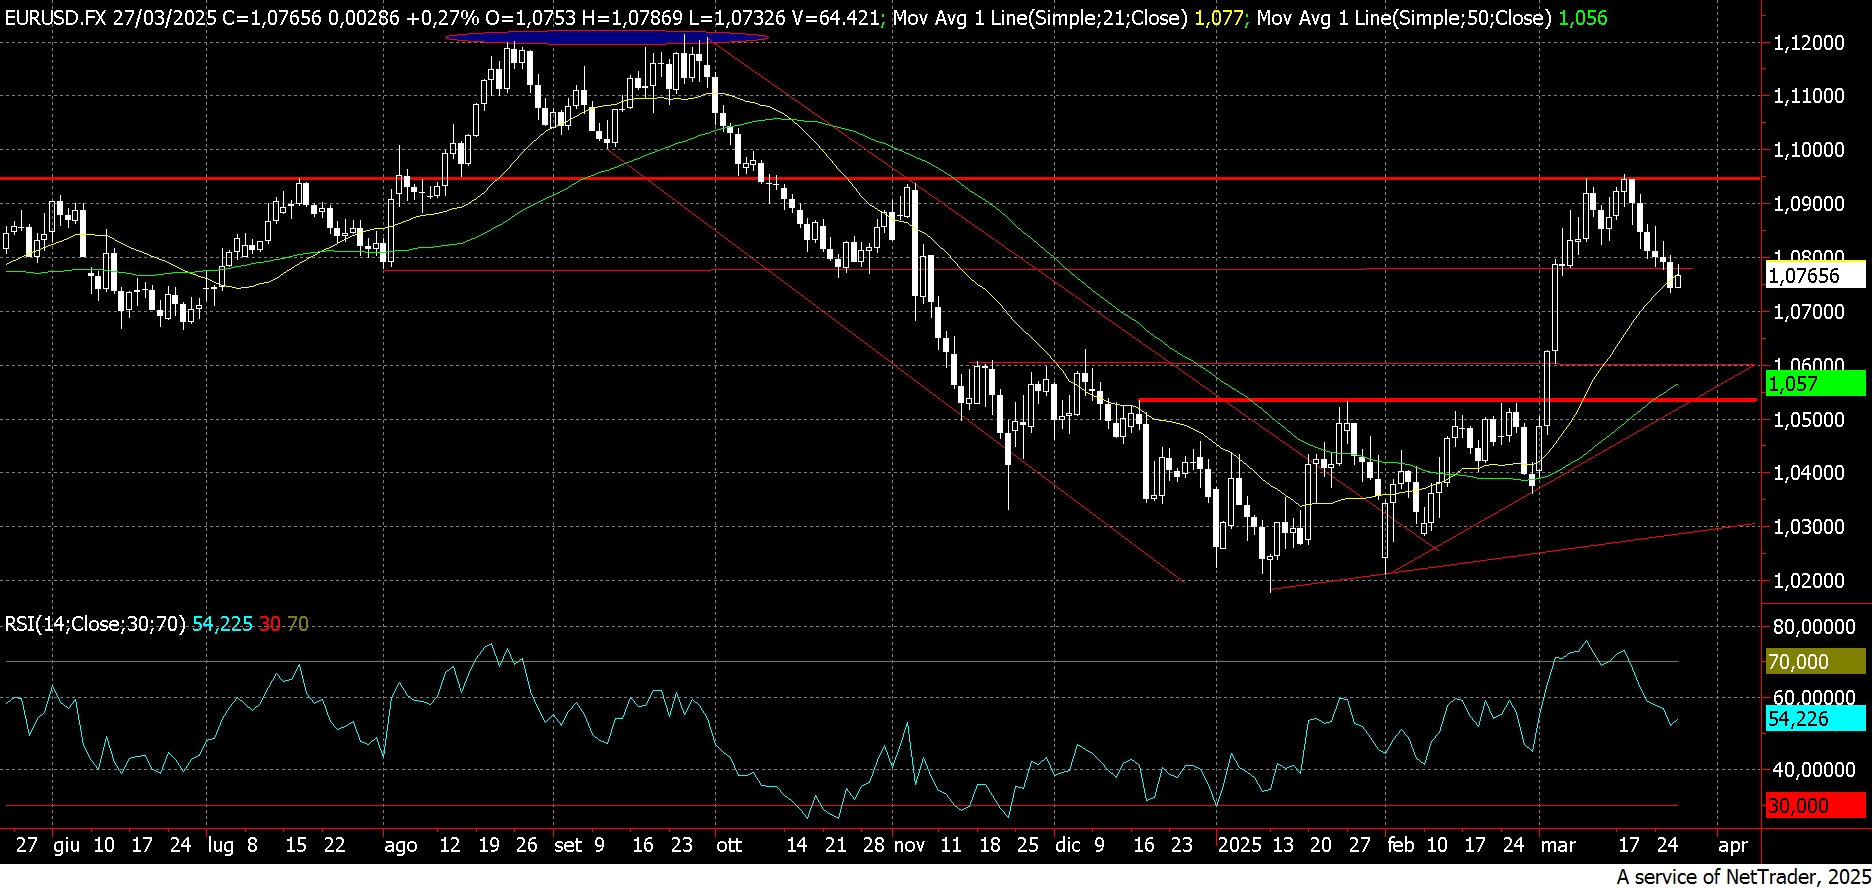This screenshot has height=888, width=1872.
Task: Click the 'ago' month label on time axis
Action: pos(401,845)
